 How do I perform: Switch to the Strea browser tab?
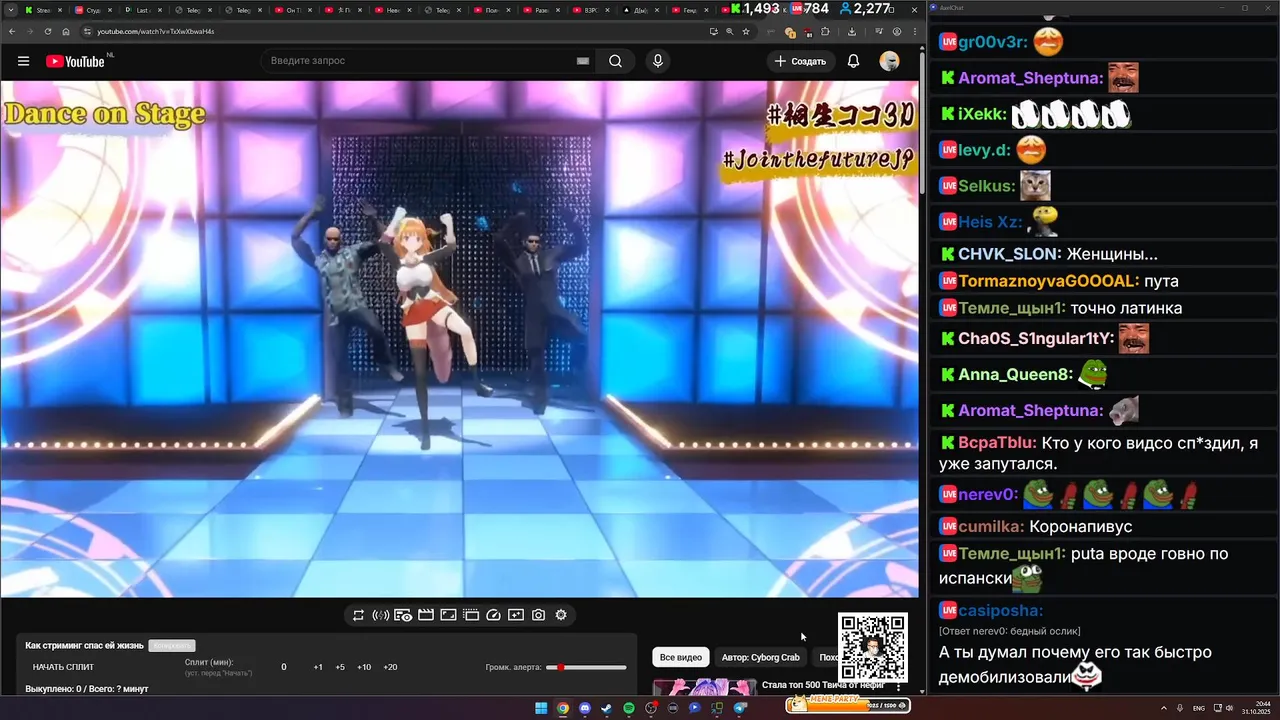(x=44, y=10)
